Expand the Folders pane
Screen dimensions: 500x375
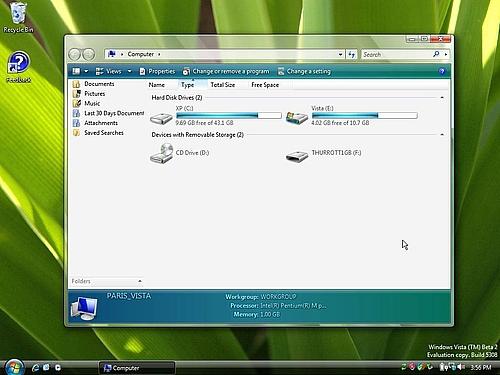[x=140, y=281]
